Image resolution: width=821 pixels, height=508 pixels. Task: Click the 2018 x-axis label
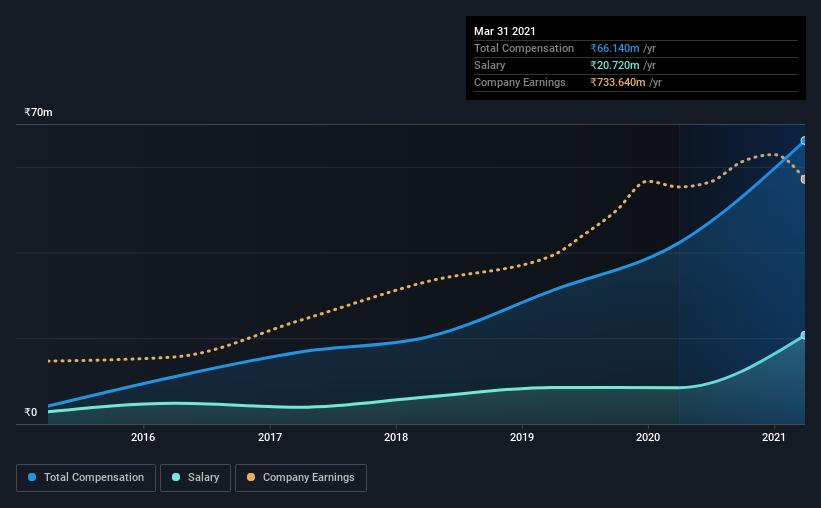(x=396, y=437)
